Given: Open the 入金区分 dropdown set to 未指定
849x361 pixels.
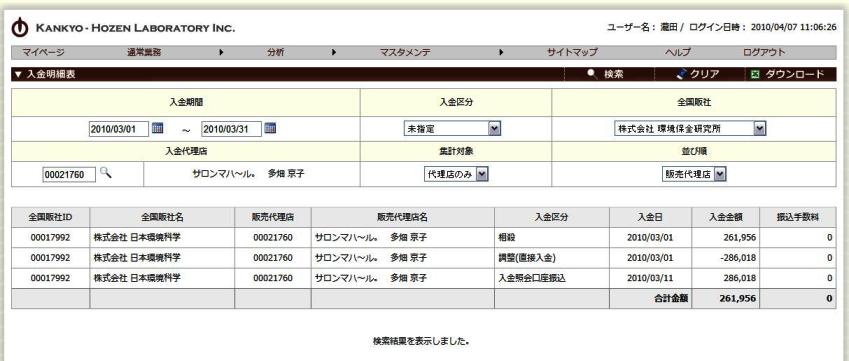Looking at the screenshot, I should tap(452, 129).
